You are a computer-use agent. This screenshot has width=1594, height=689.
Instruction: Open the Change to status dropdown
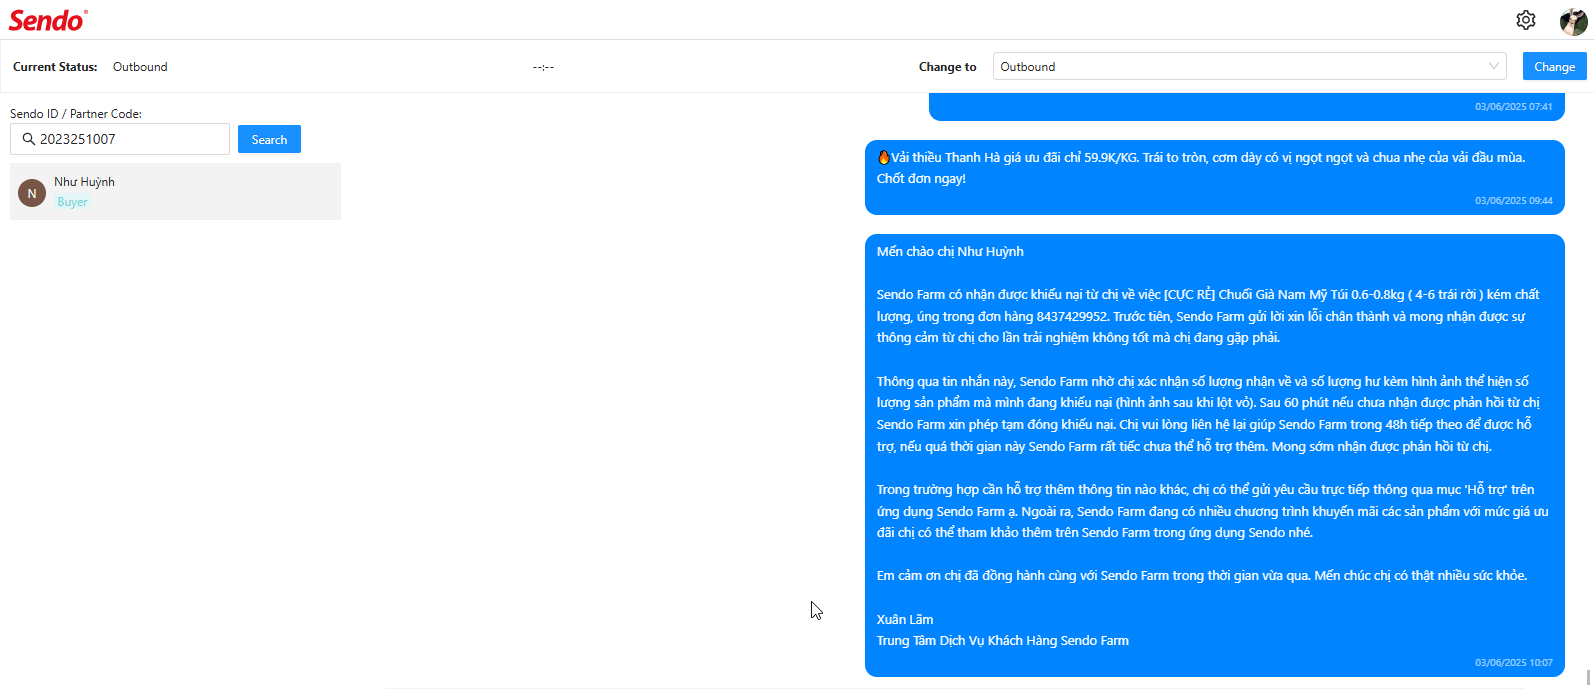(1249, 66)
